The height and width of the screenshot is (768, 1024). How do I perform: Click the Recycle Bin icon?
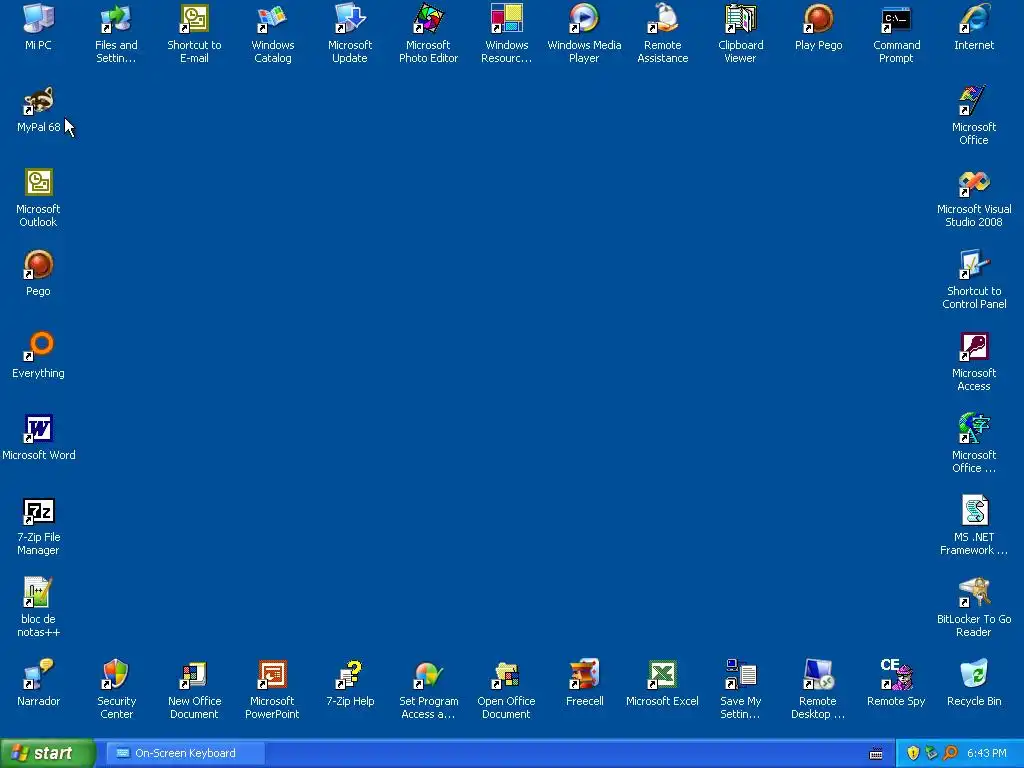tap(974, 675)
